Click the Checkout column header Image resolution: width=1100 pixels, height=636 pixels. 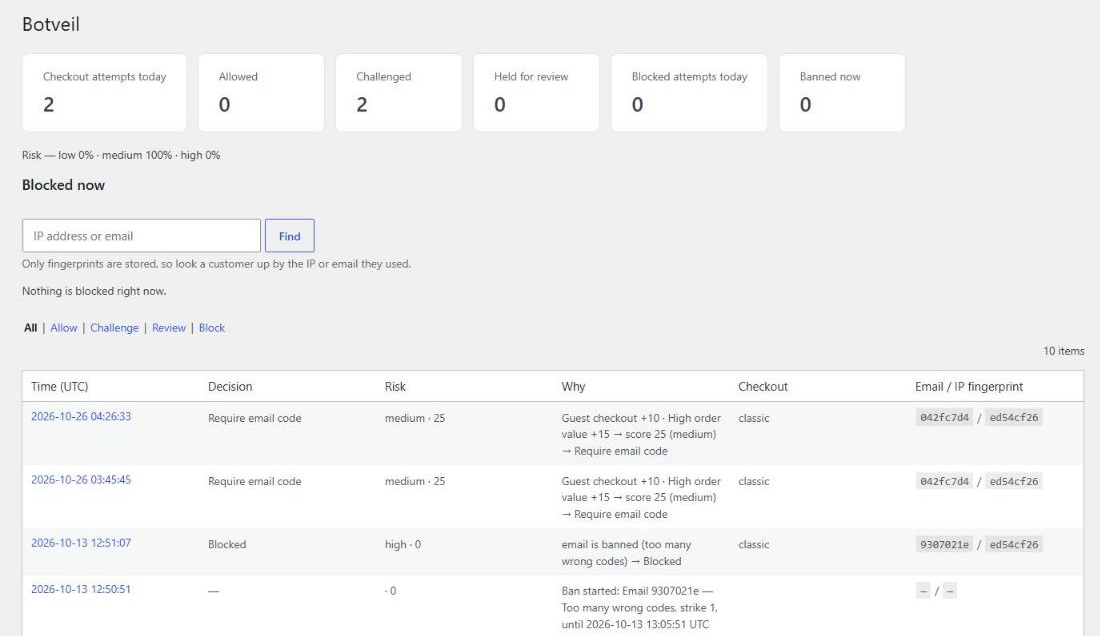[763, 386]
